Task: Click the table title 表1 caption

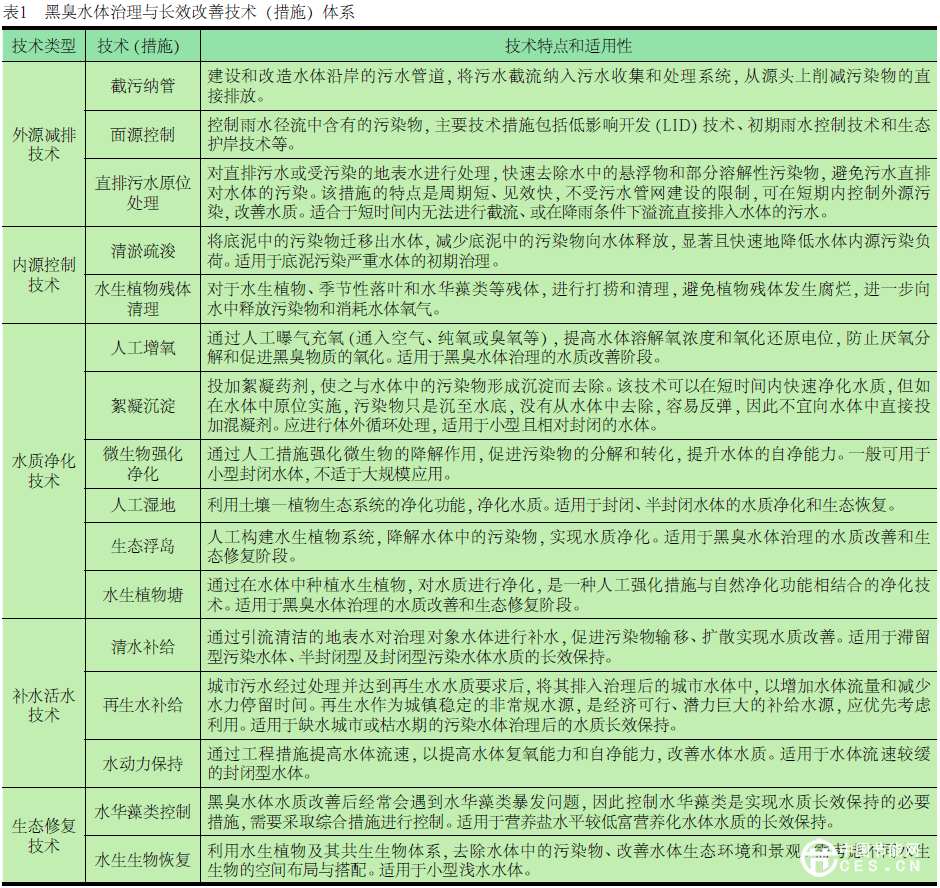Action: [179, 12]
